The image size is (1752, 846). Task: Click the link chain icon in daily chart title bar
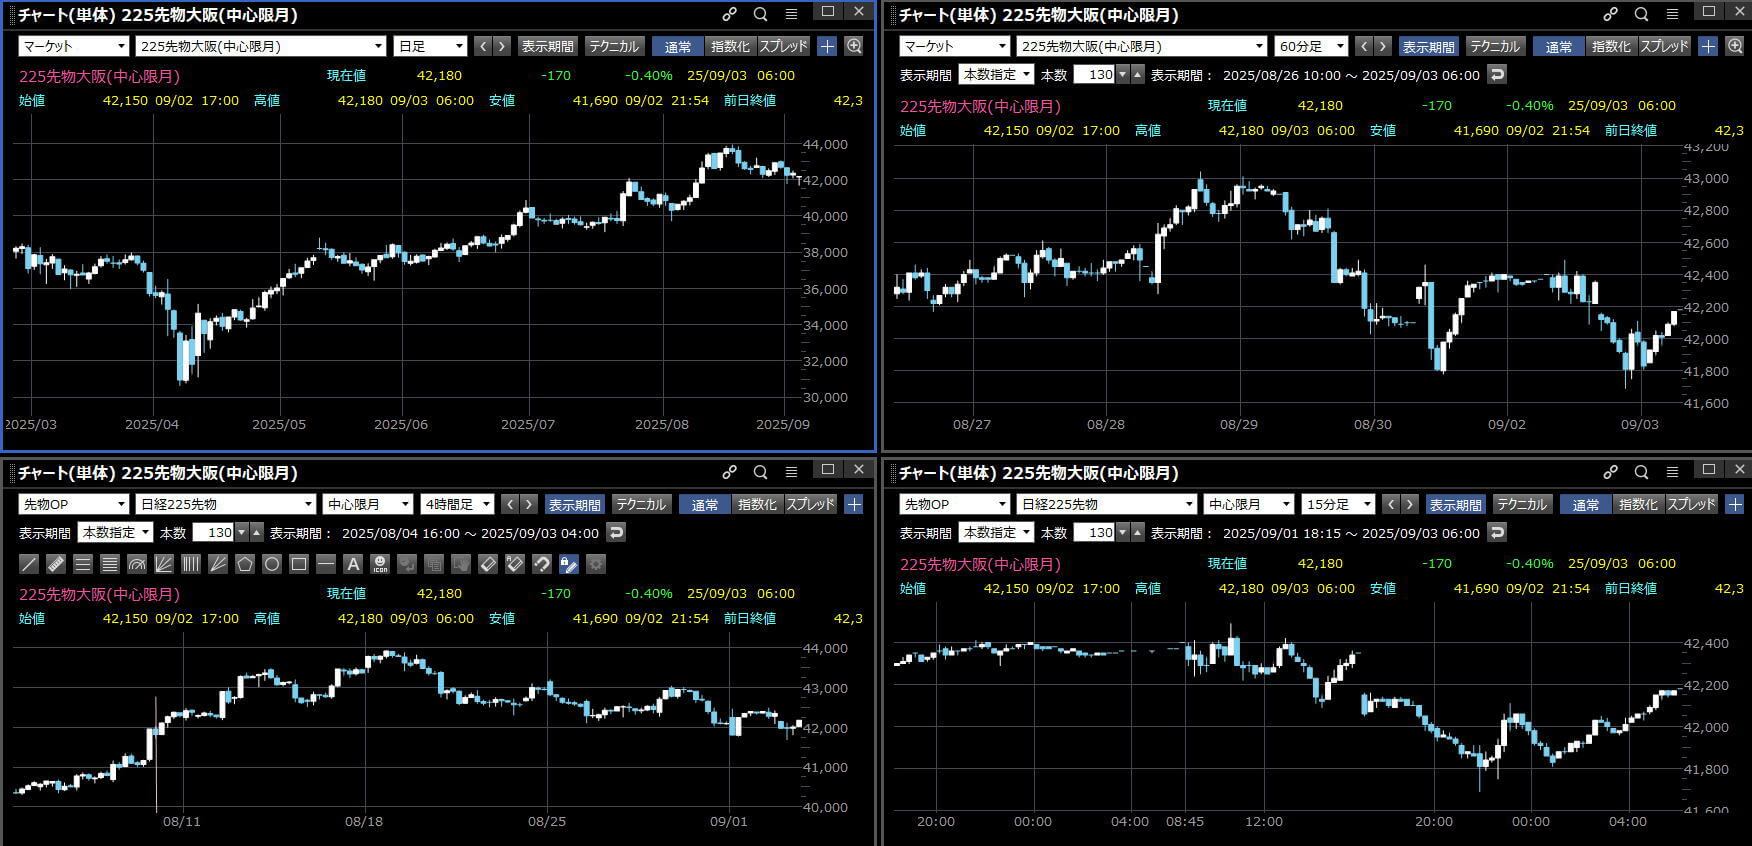click(x=730, y=14)
